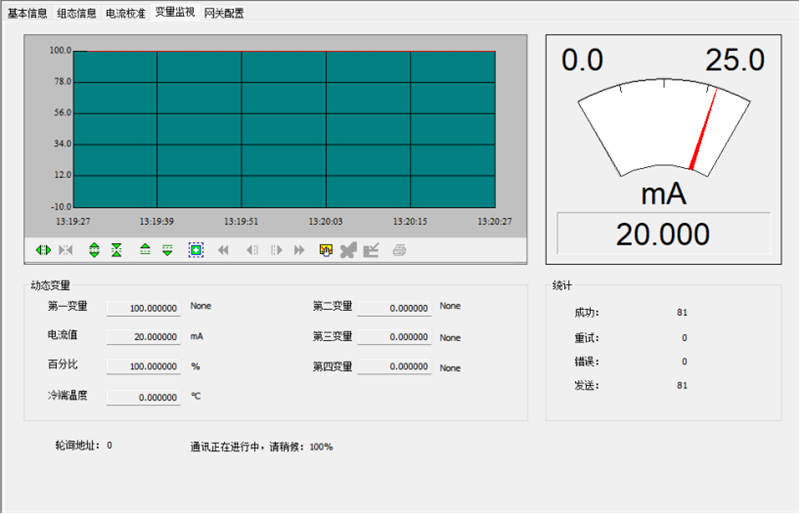The height and width of the screenshot is (514, 800).
Task: Click the mA unit beside 电流值
Action: (x=196, y=336)
